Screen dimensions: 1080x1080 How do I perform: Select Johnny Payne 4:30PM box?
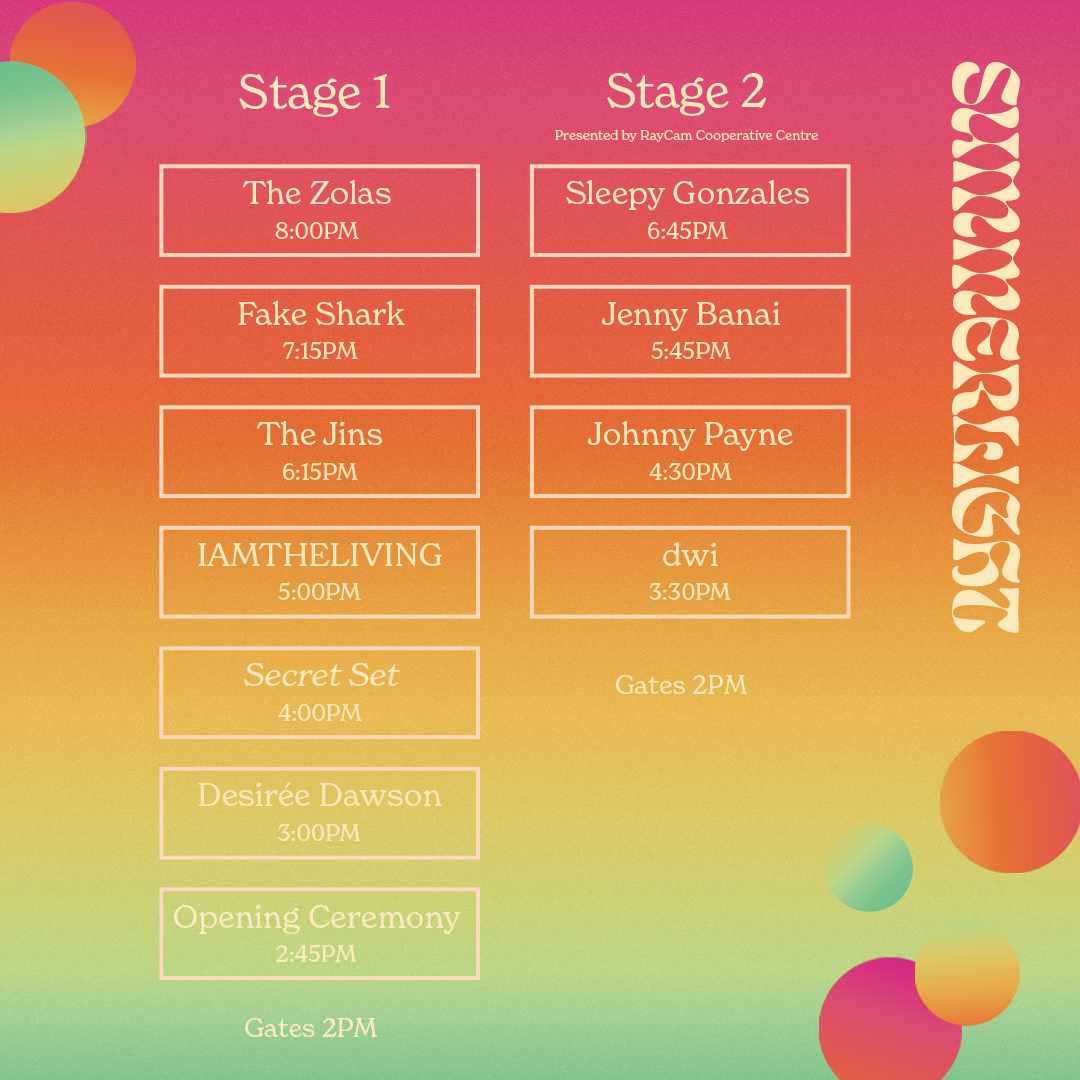point(689,452)
